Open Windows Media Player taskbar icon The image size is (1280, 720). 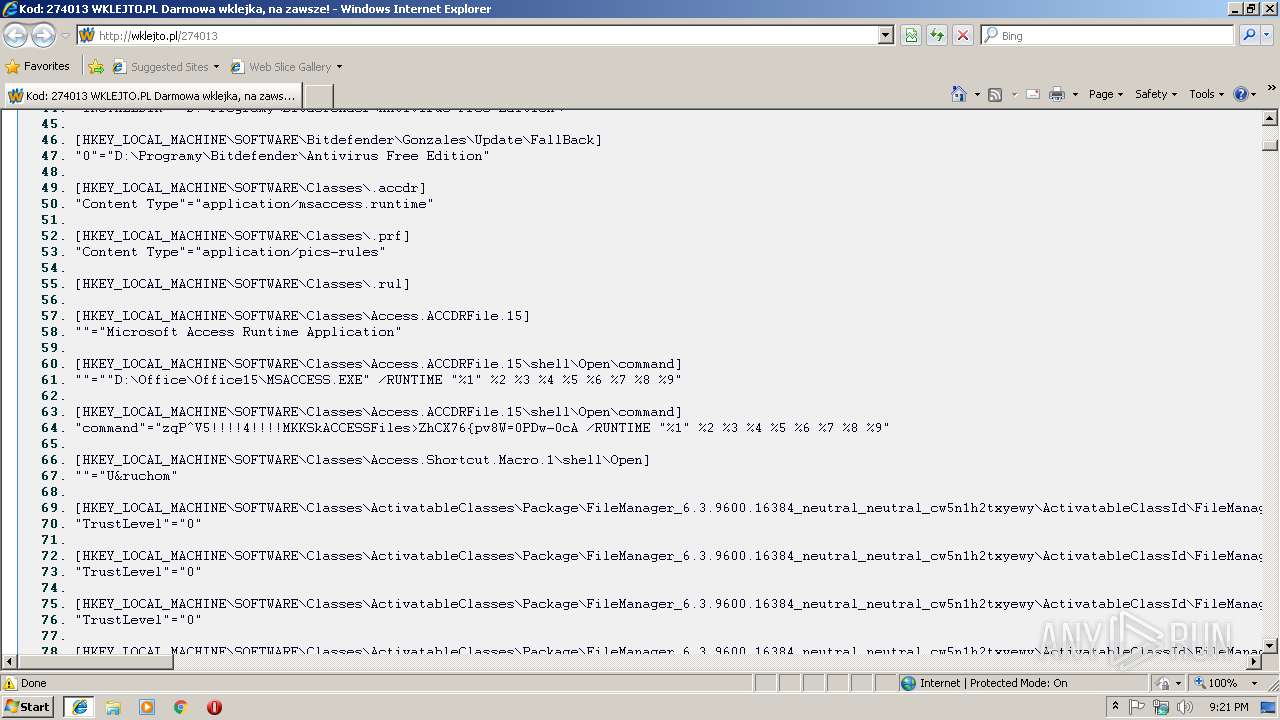(147, 707)
